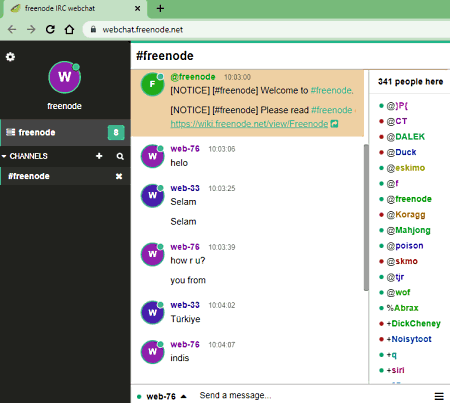Click web-33 avatar beside 'Türkiye' message
The height and width of the screenshot is (403, 450).
[152, 313]
